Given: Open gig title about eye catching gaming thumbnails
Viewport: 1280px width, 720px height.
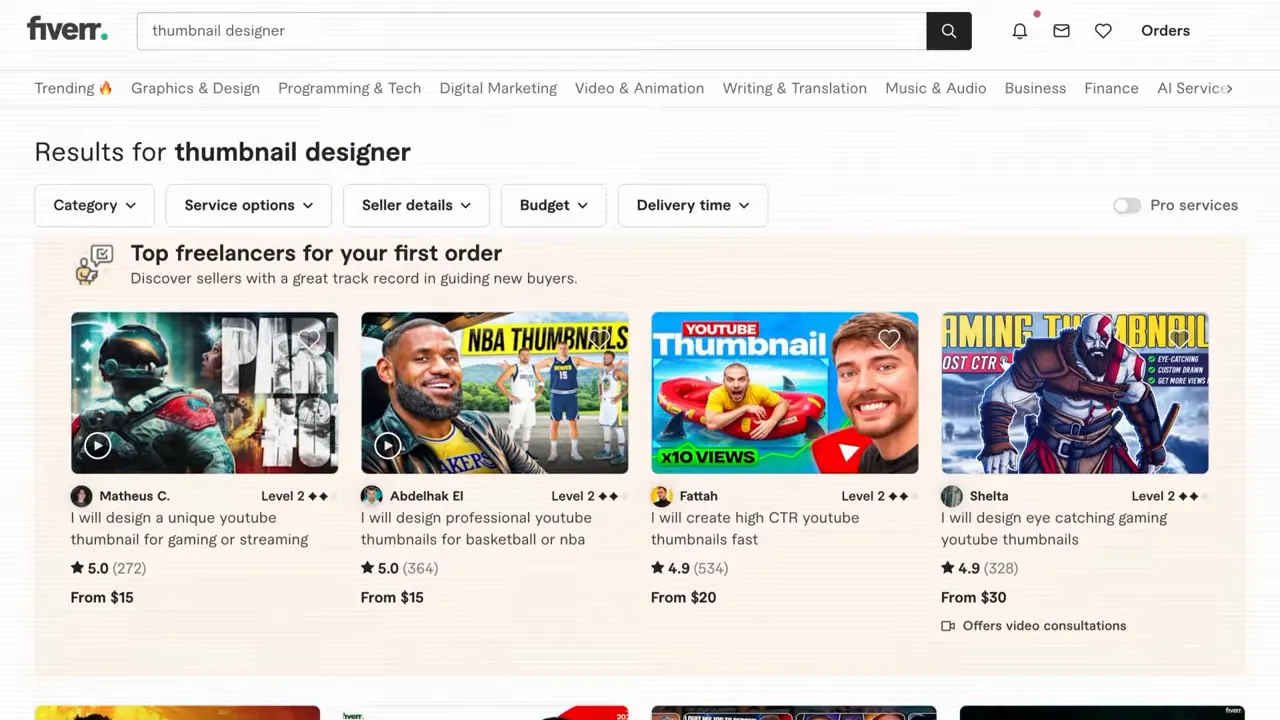Looking at the screenshot, I should coord(1054,528).
